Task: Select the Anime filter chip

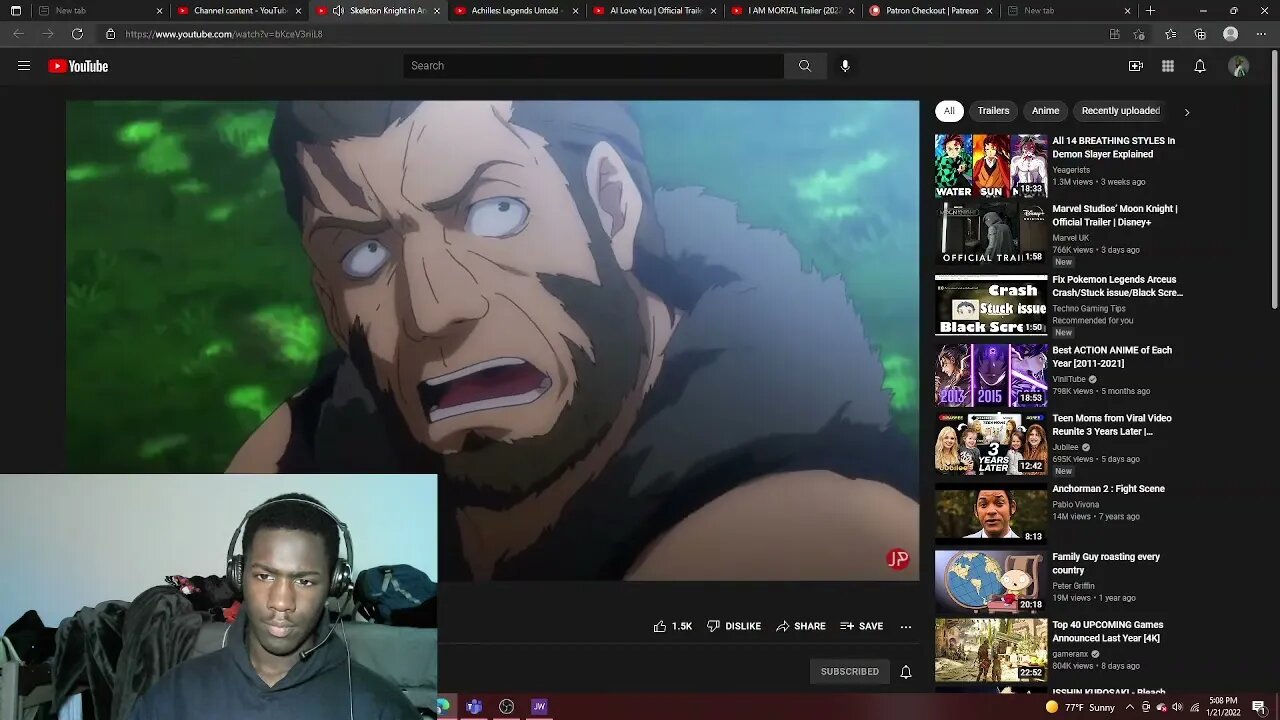Action: (x=1045, y=111)
